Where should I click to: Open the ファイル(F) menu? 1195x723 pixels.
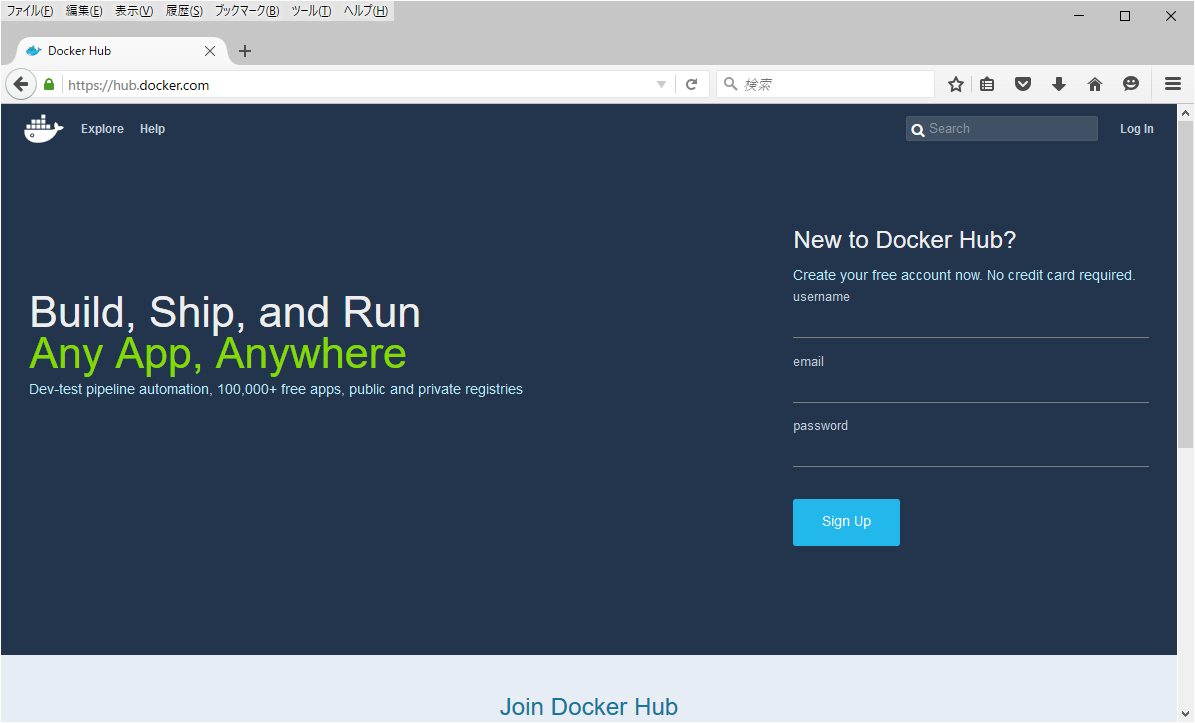[30, 11]
